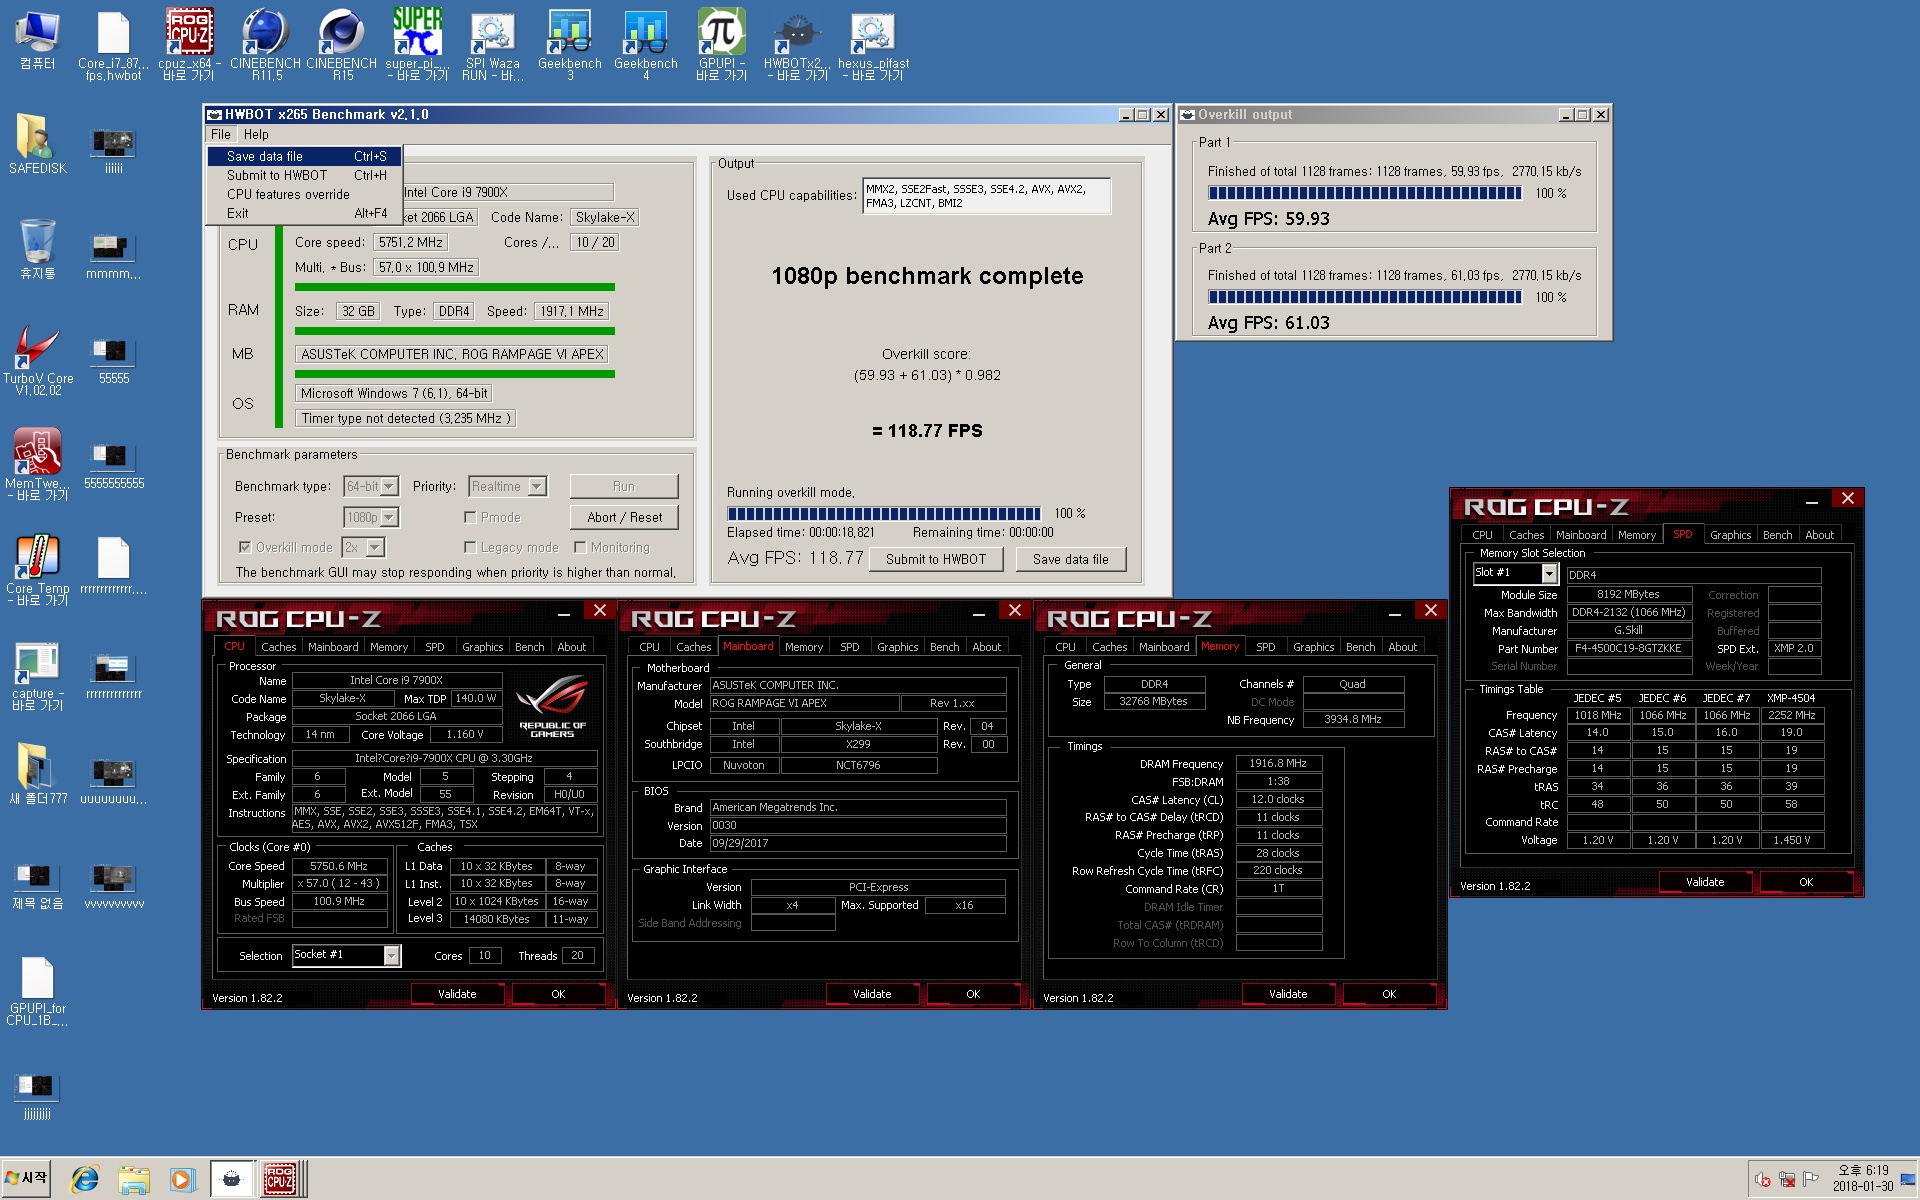Launch CINEBENCH R11.5 desktop shortcut
Screen dimensions: 1920x1200
pos(266,44)
